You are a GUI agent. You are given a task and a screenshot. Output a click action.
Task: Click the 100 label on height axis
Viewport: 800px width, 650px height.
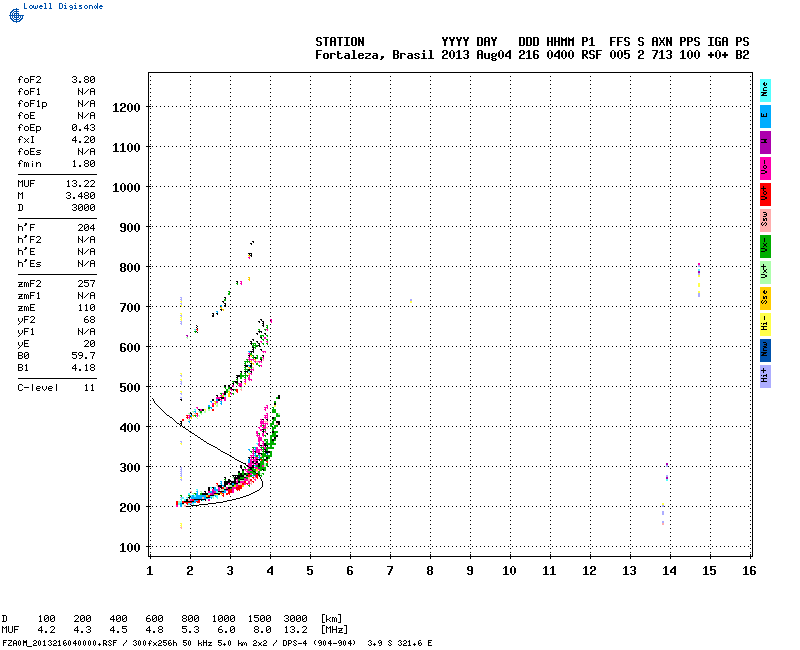(130, 547)
